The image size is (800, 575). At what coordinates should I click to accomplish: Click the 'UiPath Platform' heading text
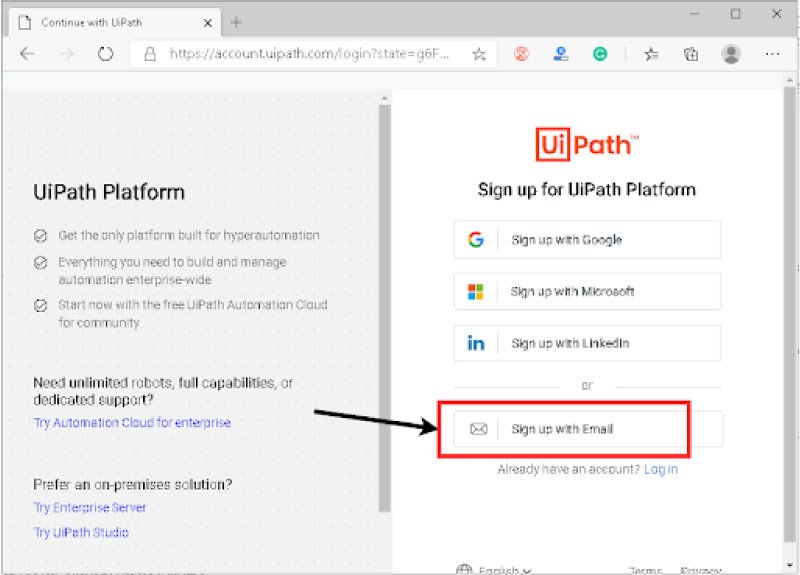point(109,192)
